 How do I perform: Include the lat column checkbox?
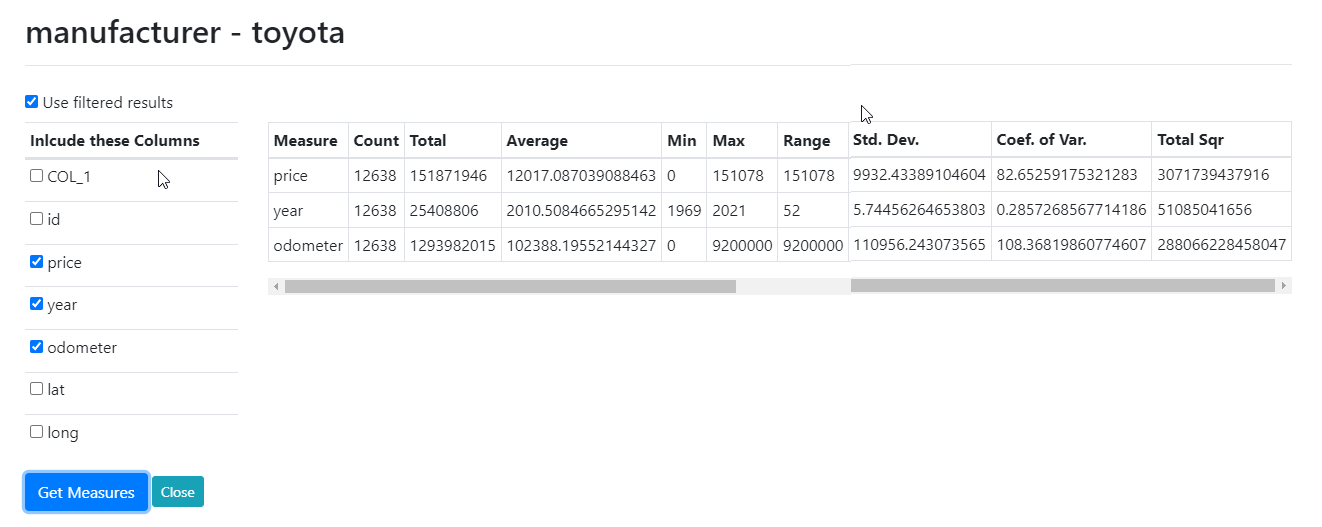(x=37, y=389)
